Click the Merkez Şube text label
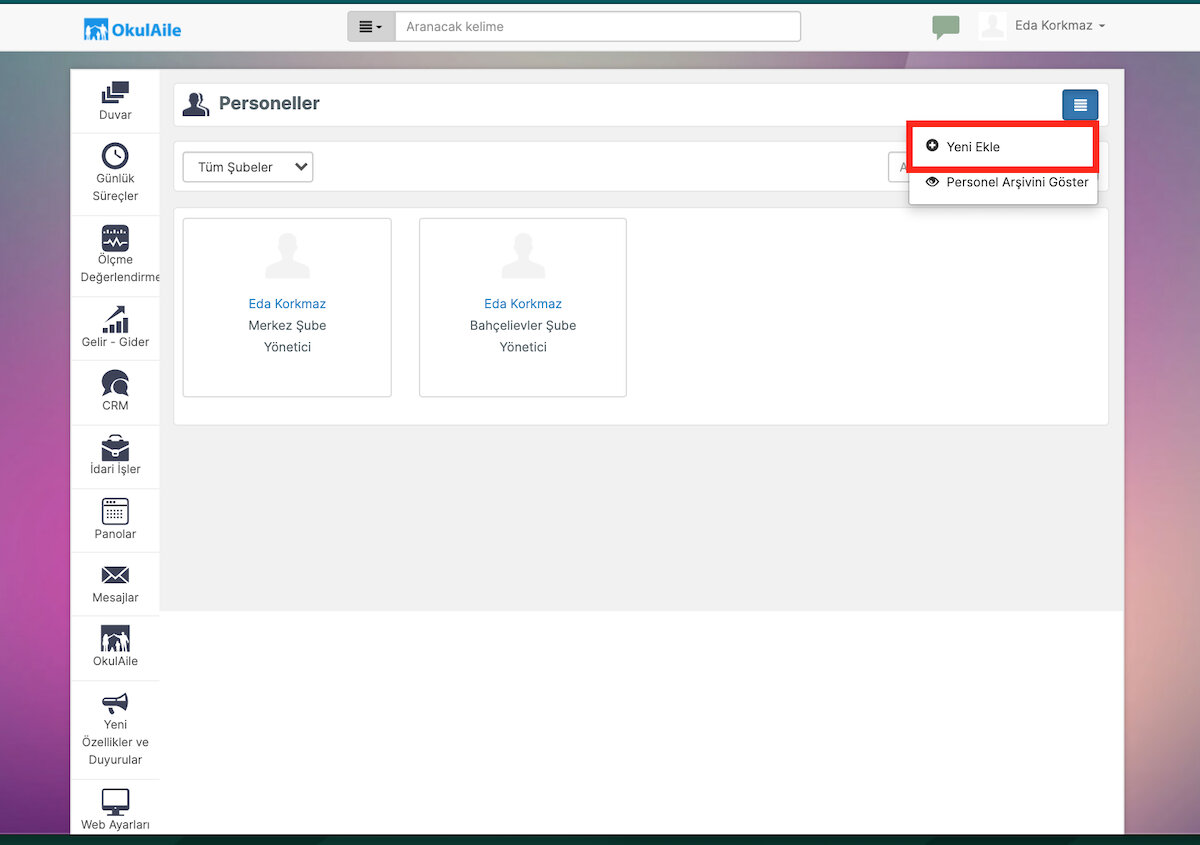 (x=287, y=326)
